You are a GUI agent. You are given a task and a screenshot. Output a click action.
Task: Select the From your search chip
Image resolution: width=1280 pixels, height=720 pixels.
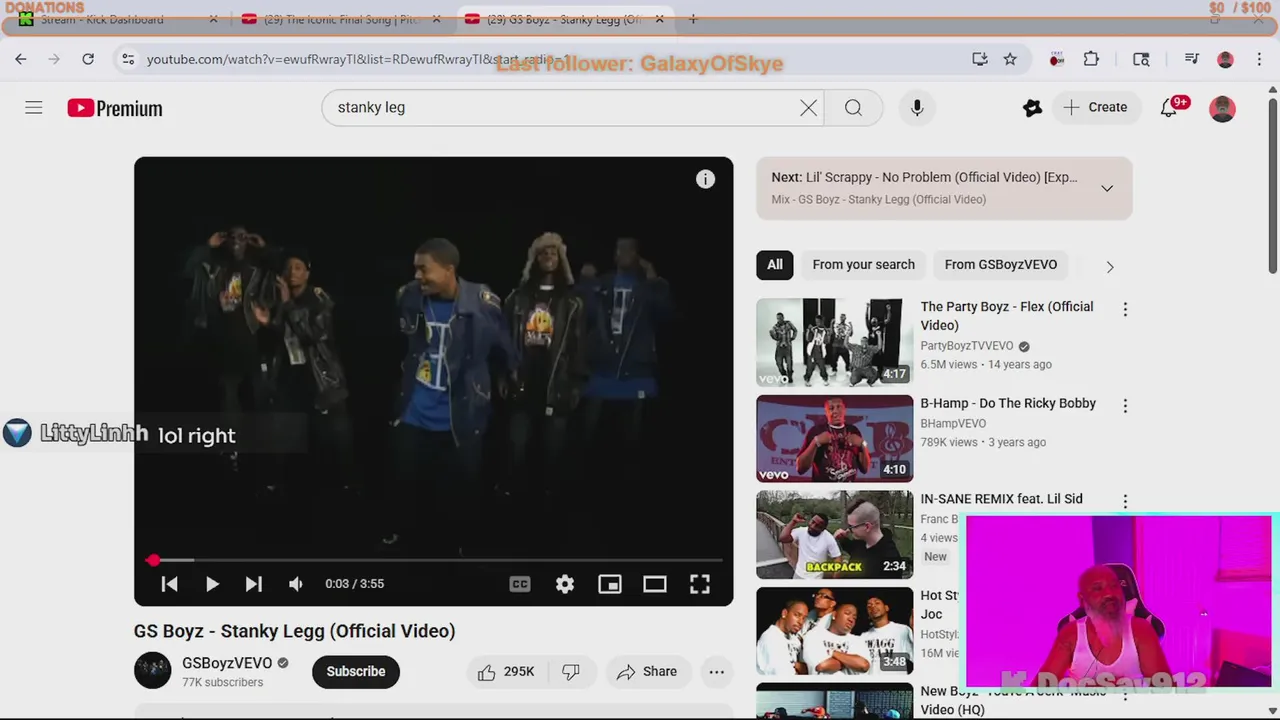[x=864, y=265]
